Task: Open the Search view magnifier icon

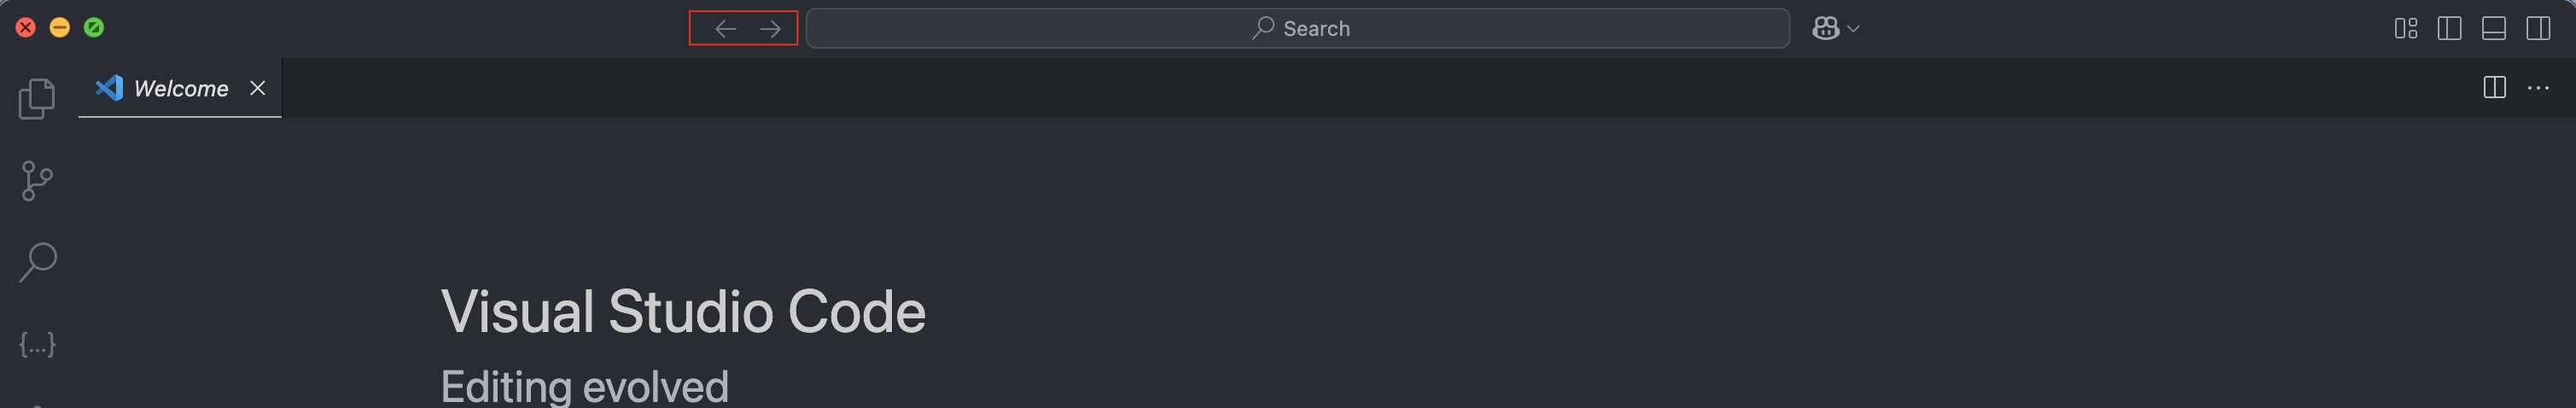Action: [x=38, y=263]
